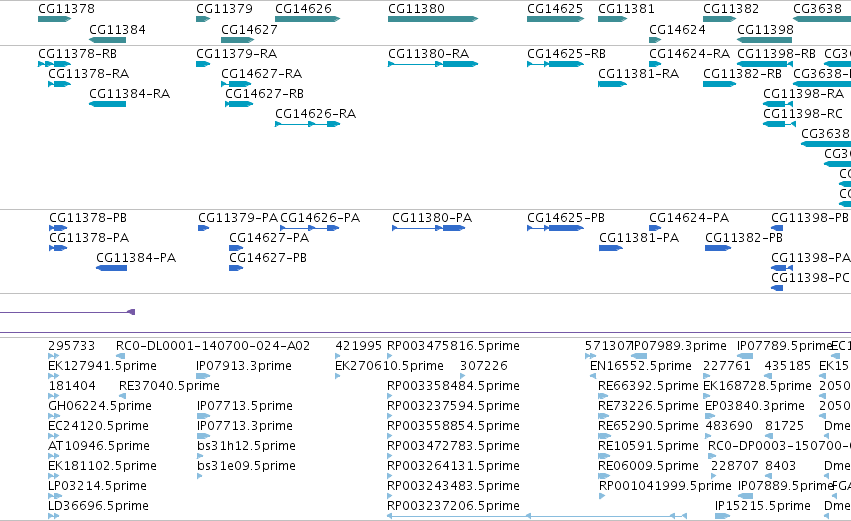Click EST GH06224.5prime

pos(100,406)
